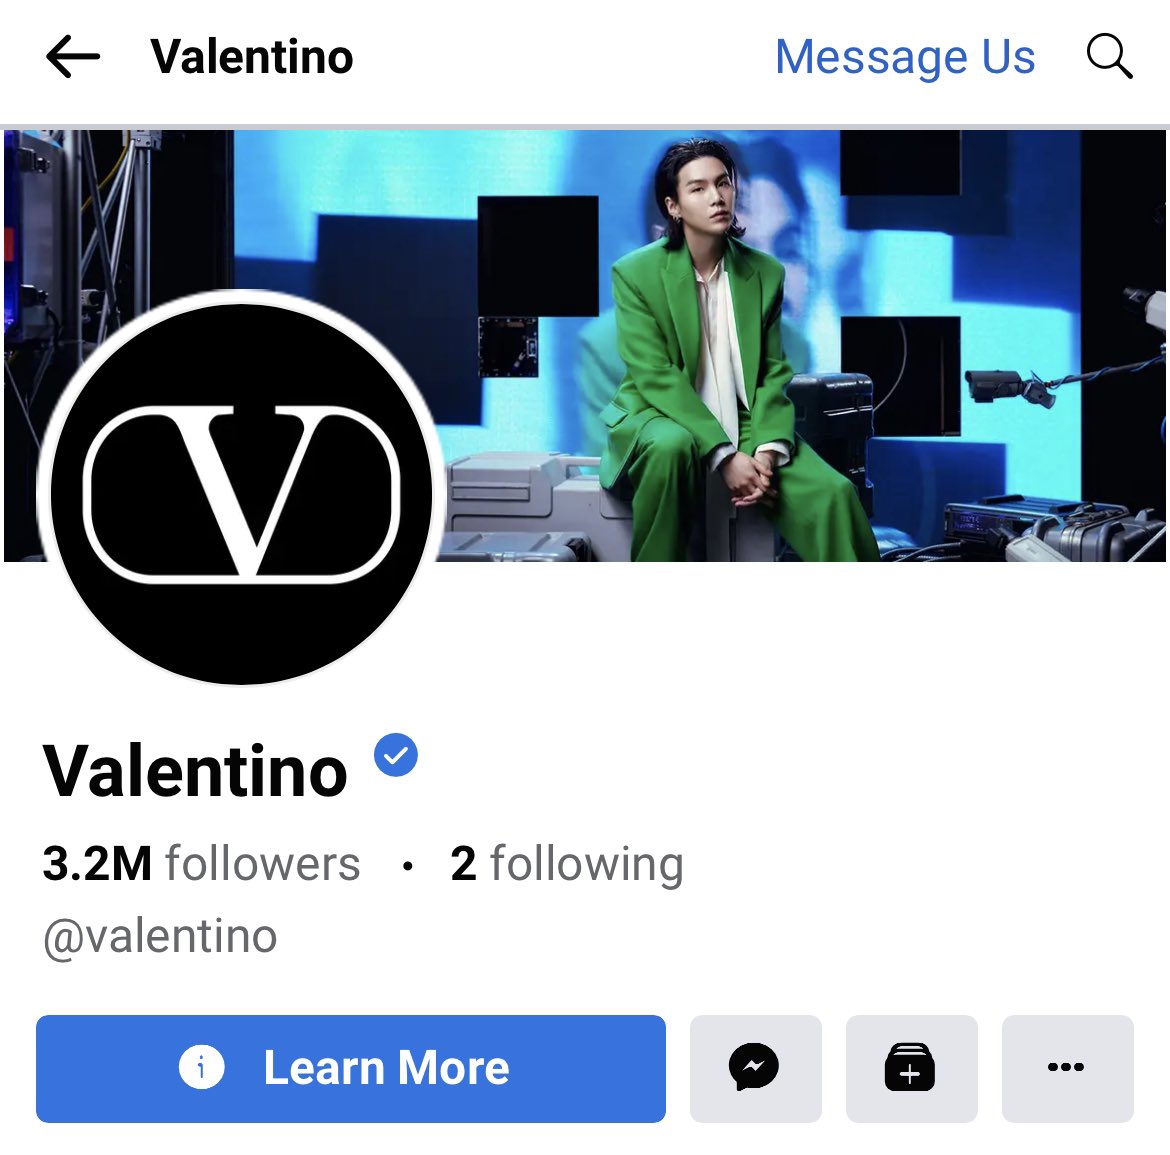Tap the follow page plus icon button
The image size is (1170, 1155).
[x=911, y=1068]
